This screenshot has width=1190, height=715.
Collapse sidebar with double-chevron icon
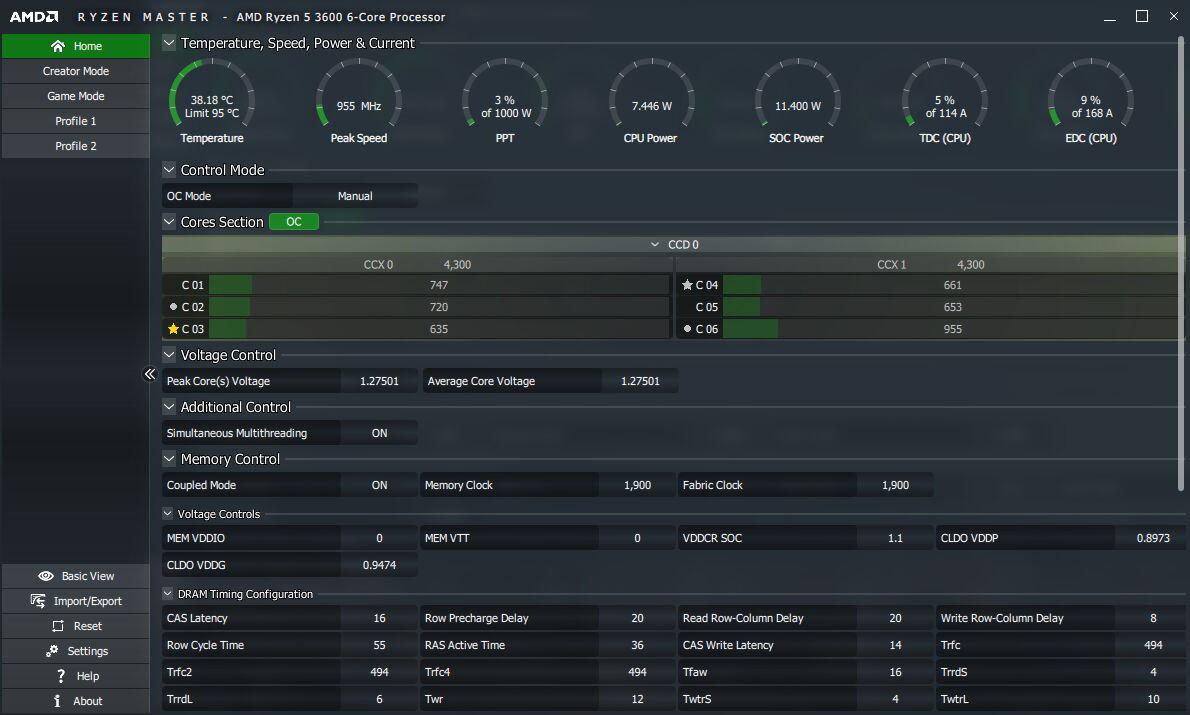click(x=150, y=373)
